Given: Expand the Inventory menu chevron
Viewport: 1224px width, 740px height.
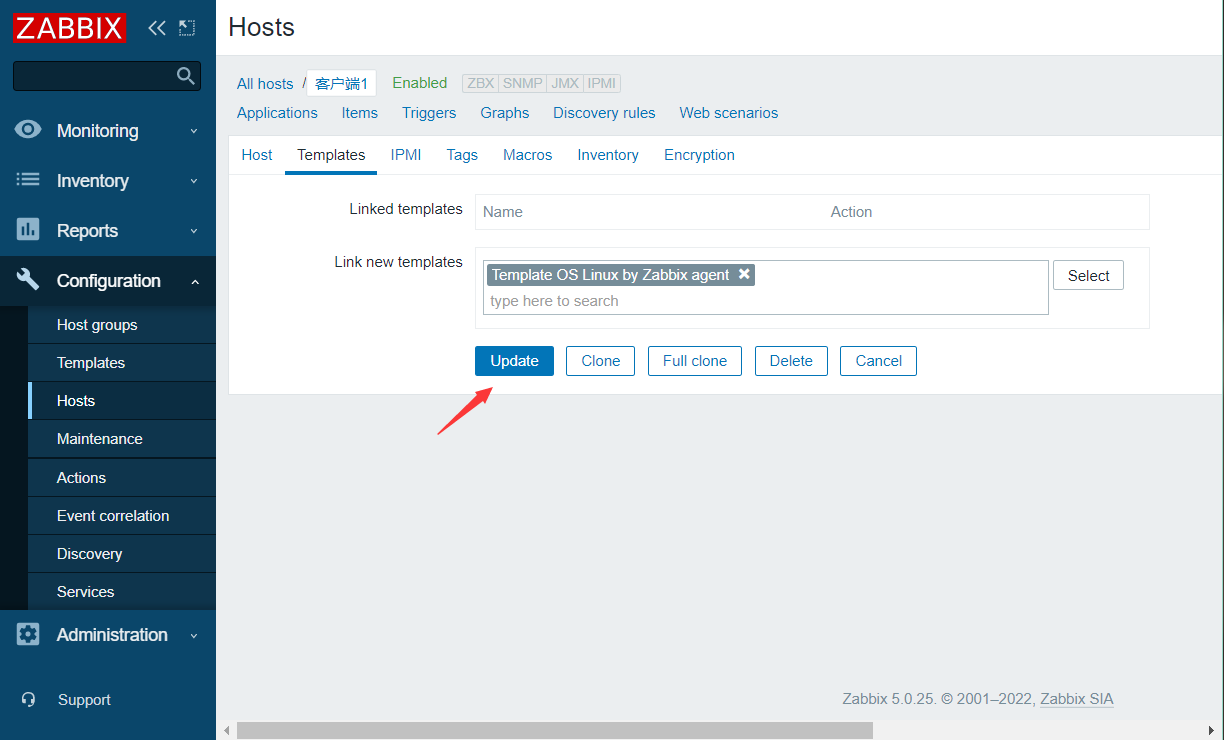Looking at the screenshot, I should point(194,181).
